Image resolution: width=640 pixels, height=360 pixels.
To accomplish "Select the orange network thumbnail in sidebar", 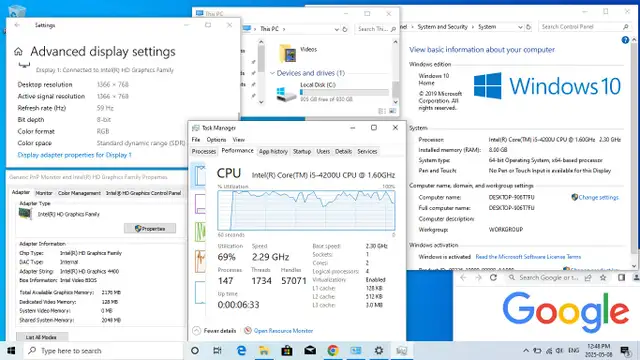I will [200, 262].
